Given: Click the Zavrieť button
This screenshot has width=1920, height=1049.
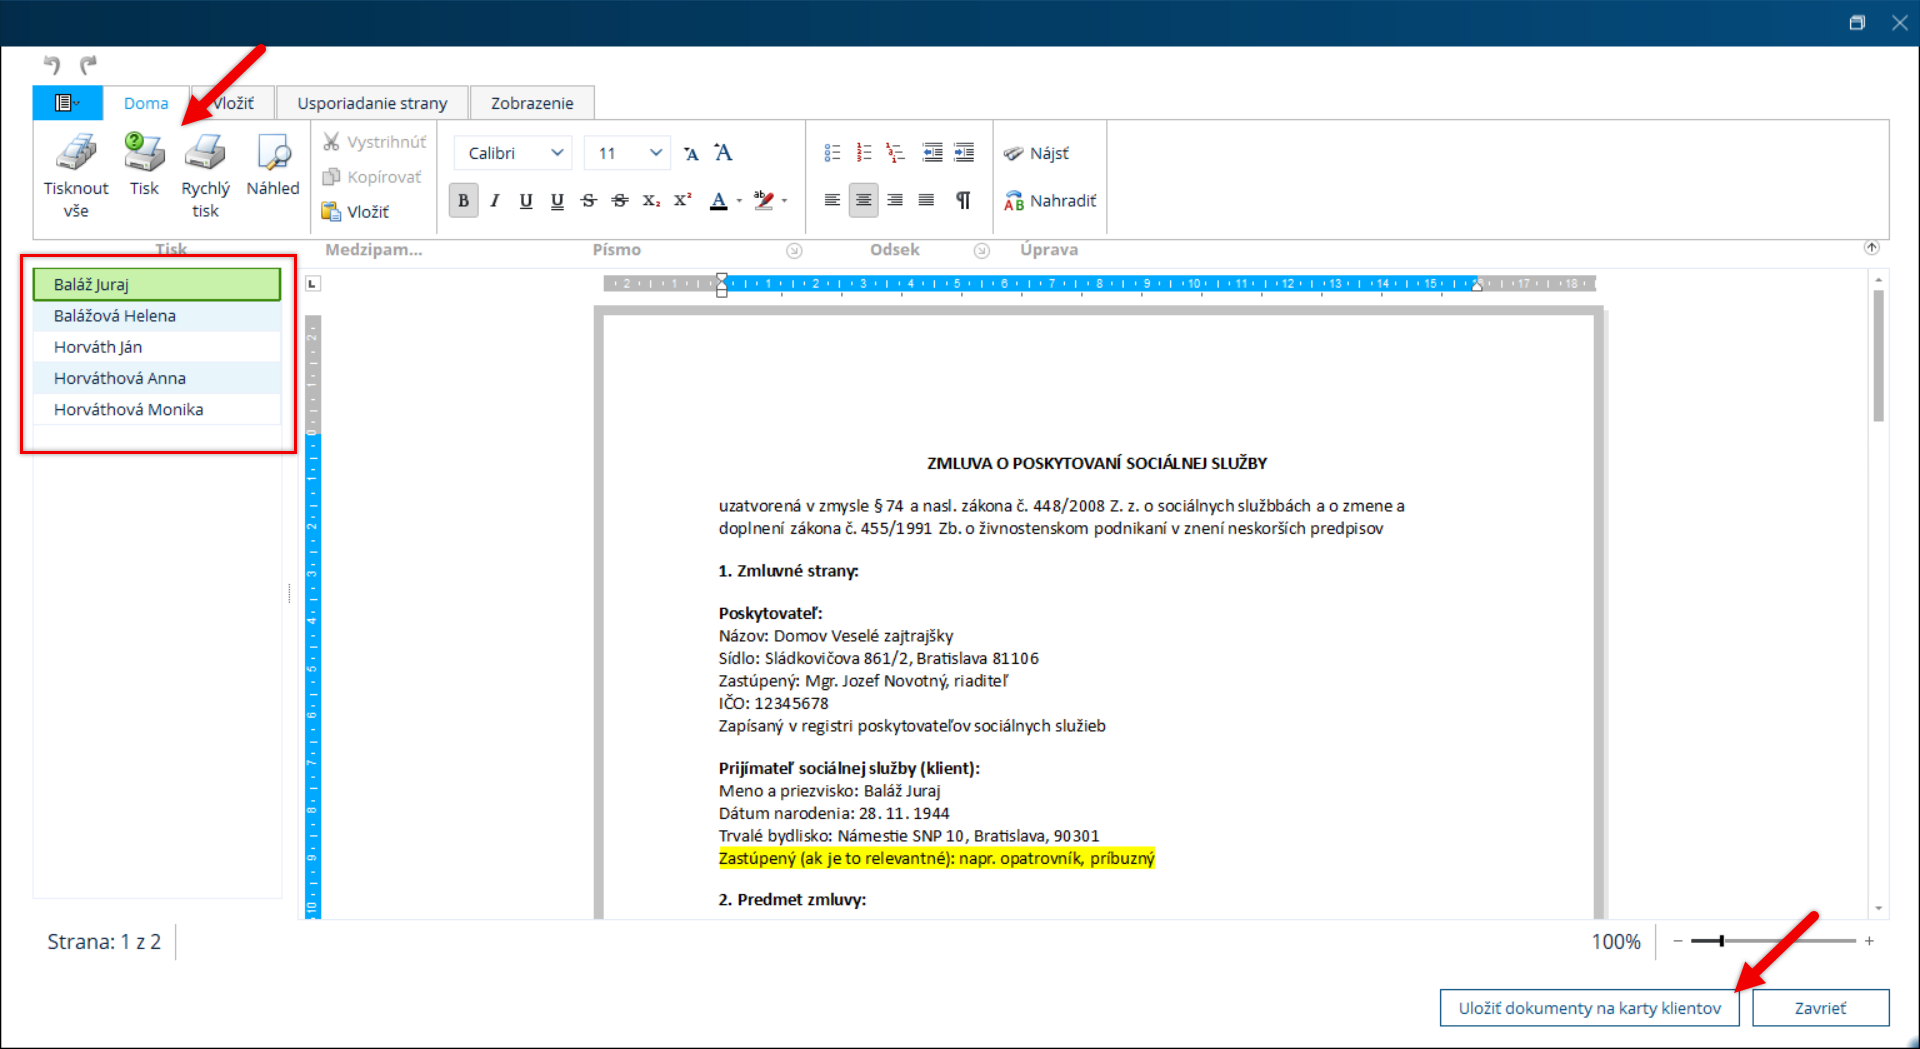Looking at the screenshot, I should [x=1820, y=1008].
